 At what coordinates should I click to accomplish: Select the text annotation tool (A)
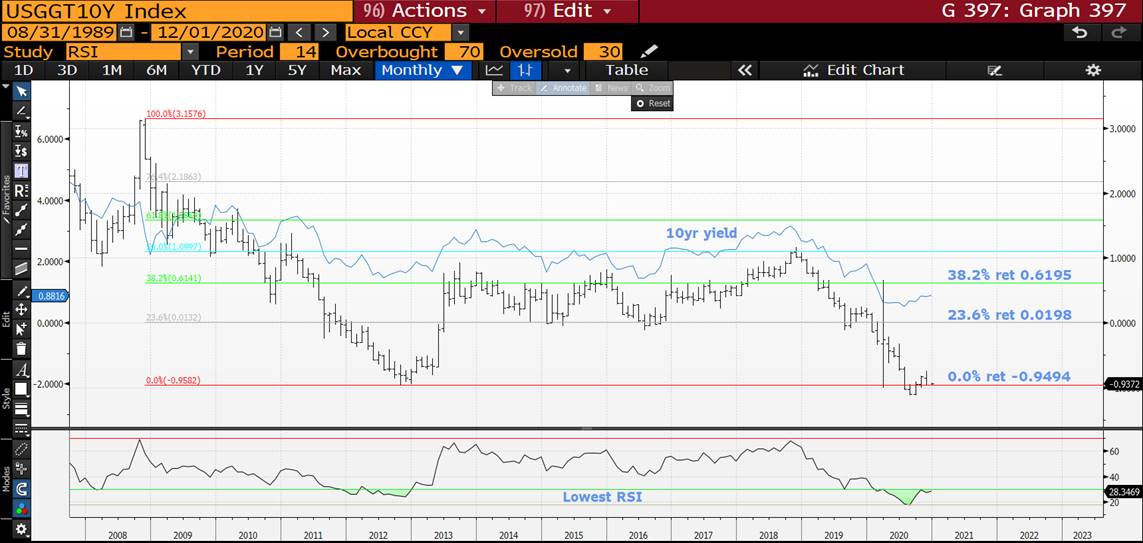(21, 369)
